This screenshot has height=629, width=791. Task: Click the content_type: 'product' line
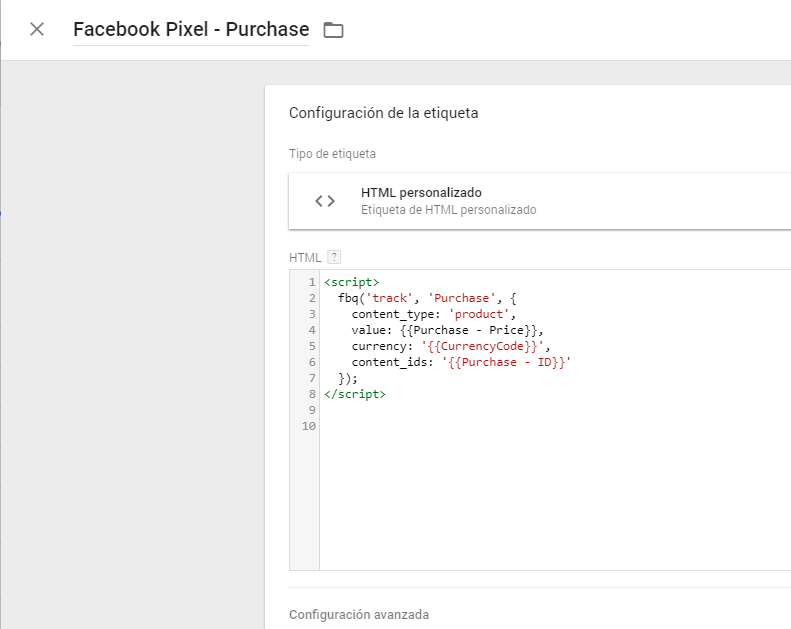tap(433, 314)
